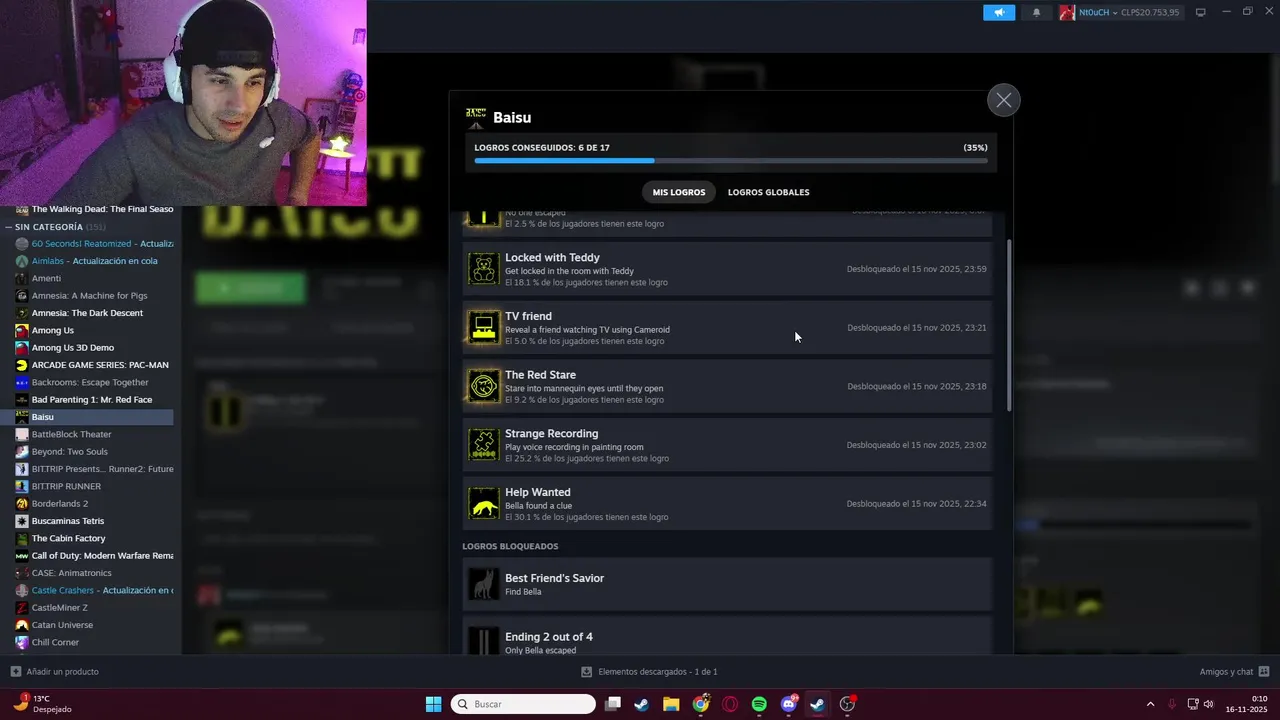The width and height of the screenshot is (1280, 720).
Task: Click the ARCADE GAME SERIES: PAC-MAN icon
Action: pos(22,365)
